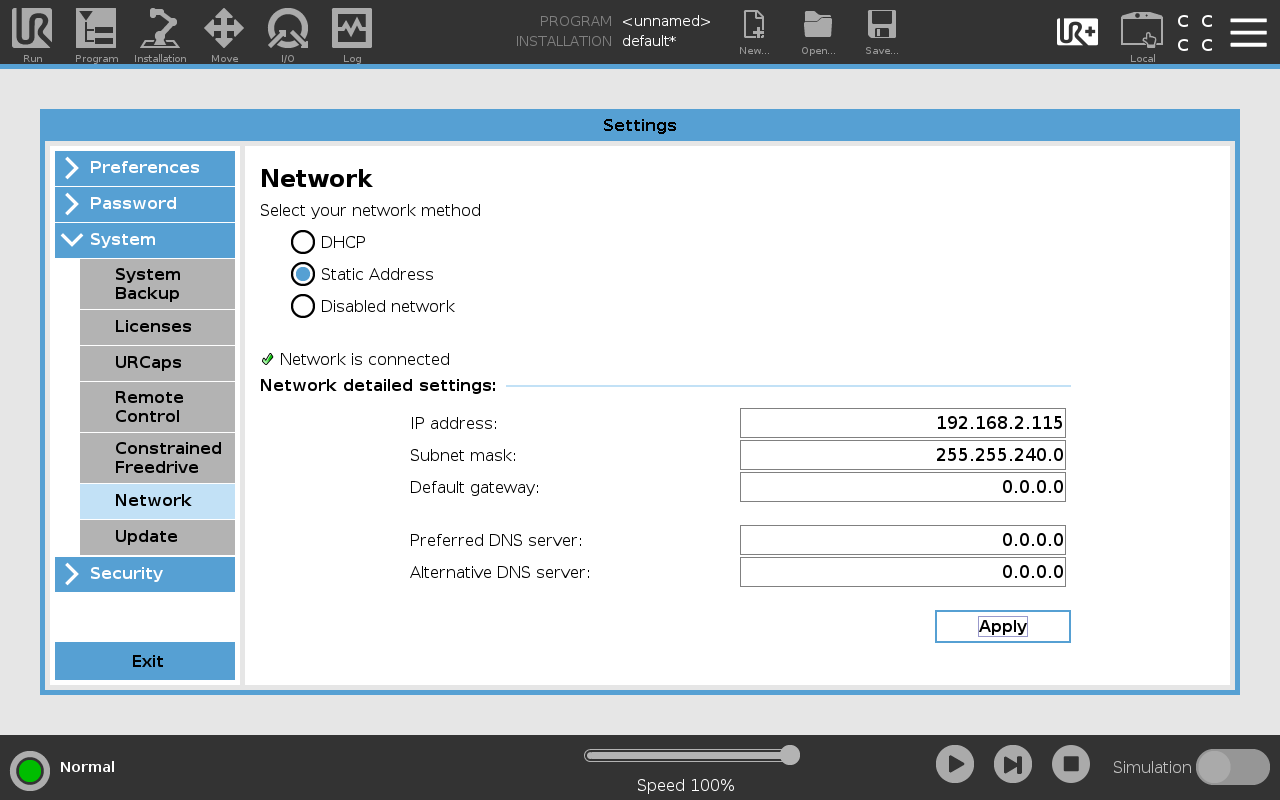Click the Preferred DNS server field
The image size is (1280, 800).
coord(903,540)
